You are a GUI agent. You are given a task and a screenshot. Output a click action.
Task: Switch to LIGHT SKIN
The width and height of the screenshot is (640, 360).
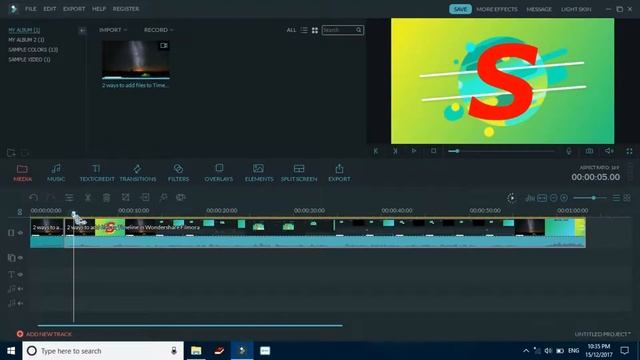tap(576, 9)
